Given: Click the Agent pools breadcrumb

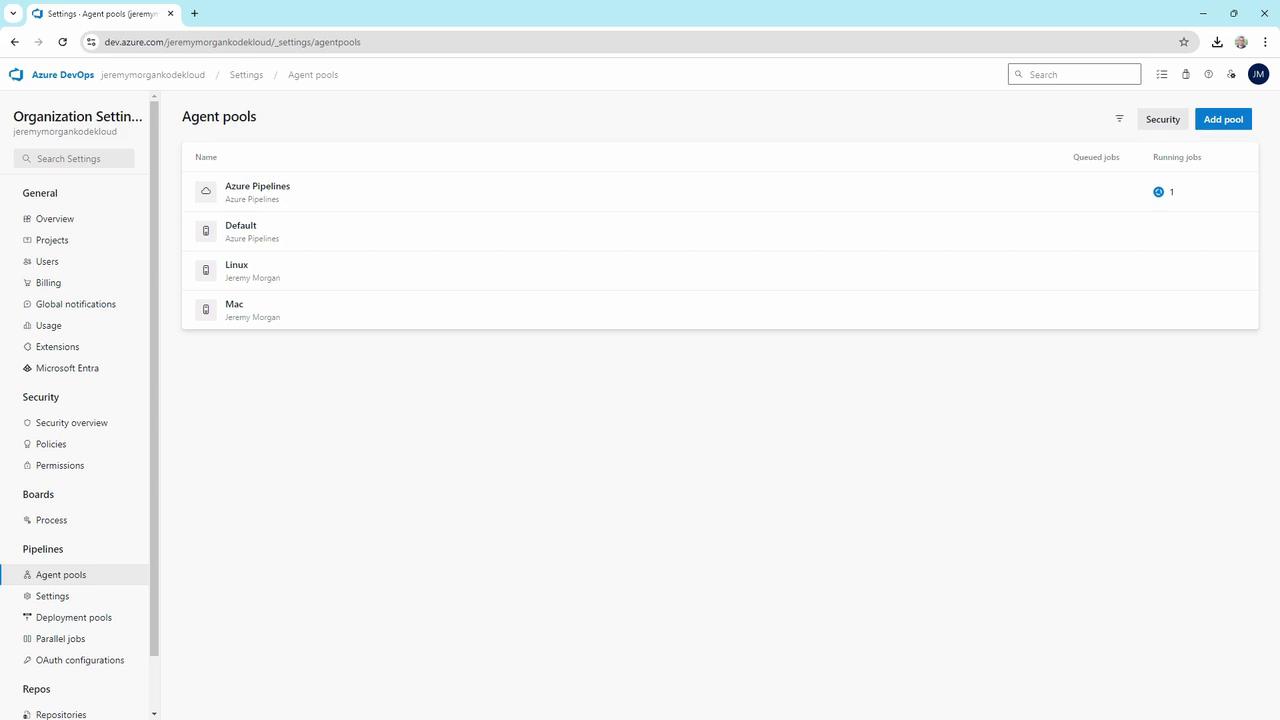Looking at the screenshot, I should coord(313,75).
